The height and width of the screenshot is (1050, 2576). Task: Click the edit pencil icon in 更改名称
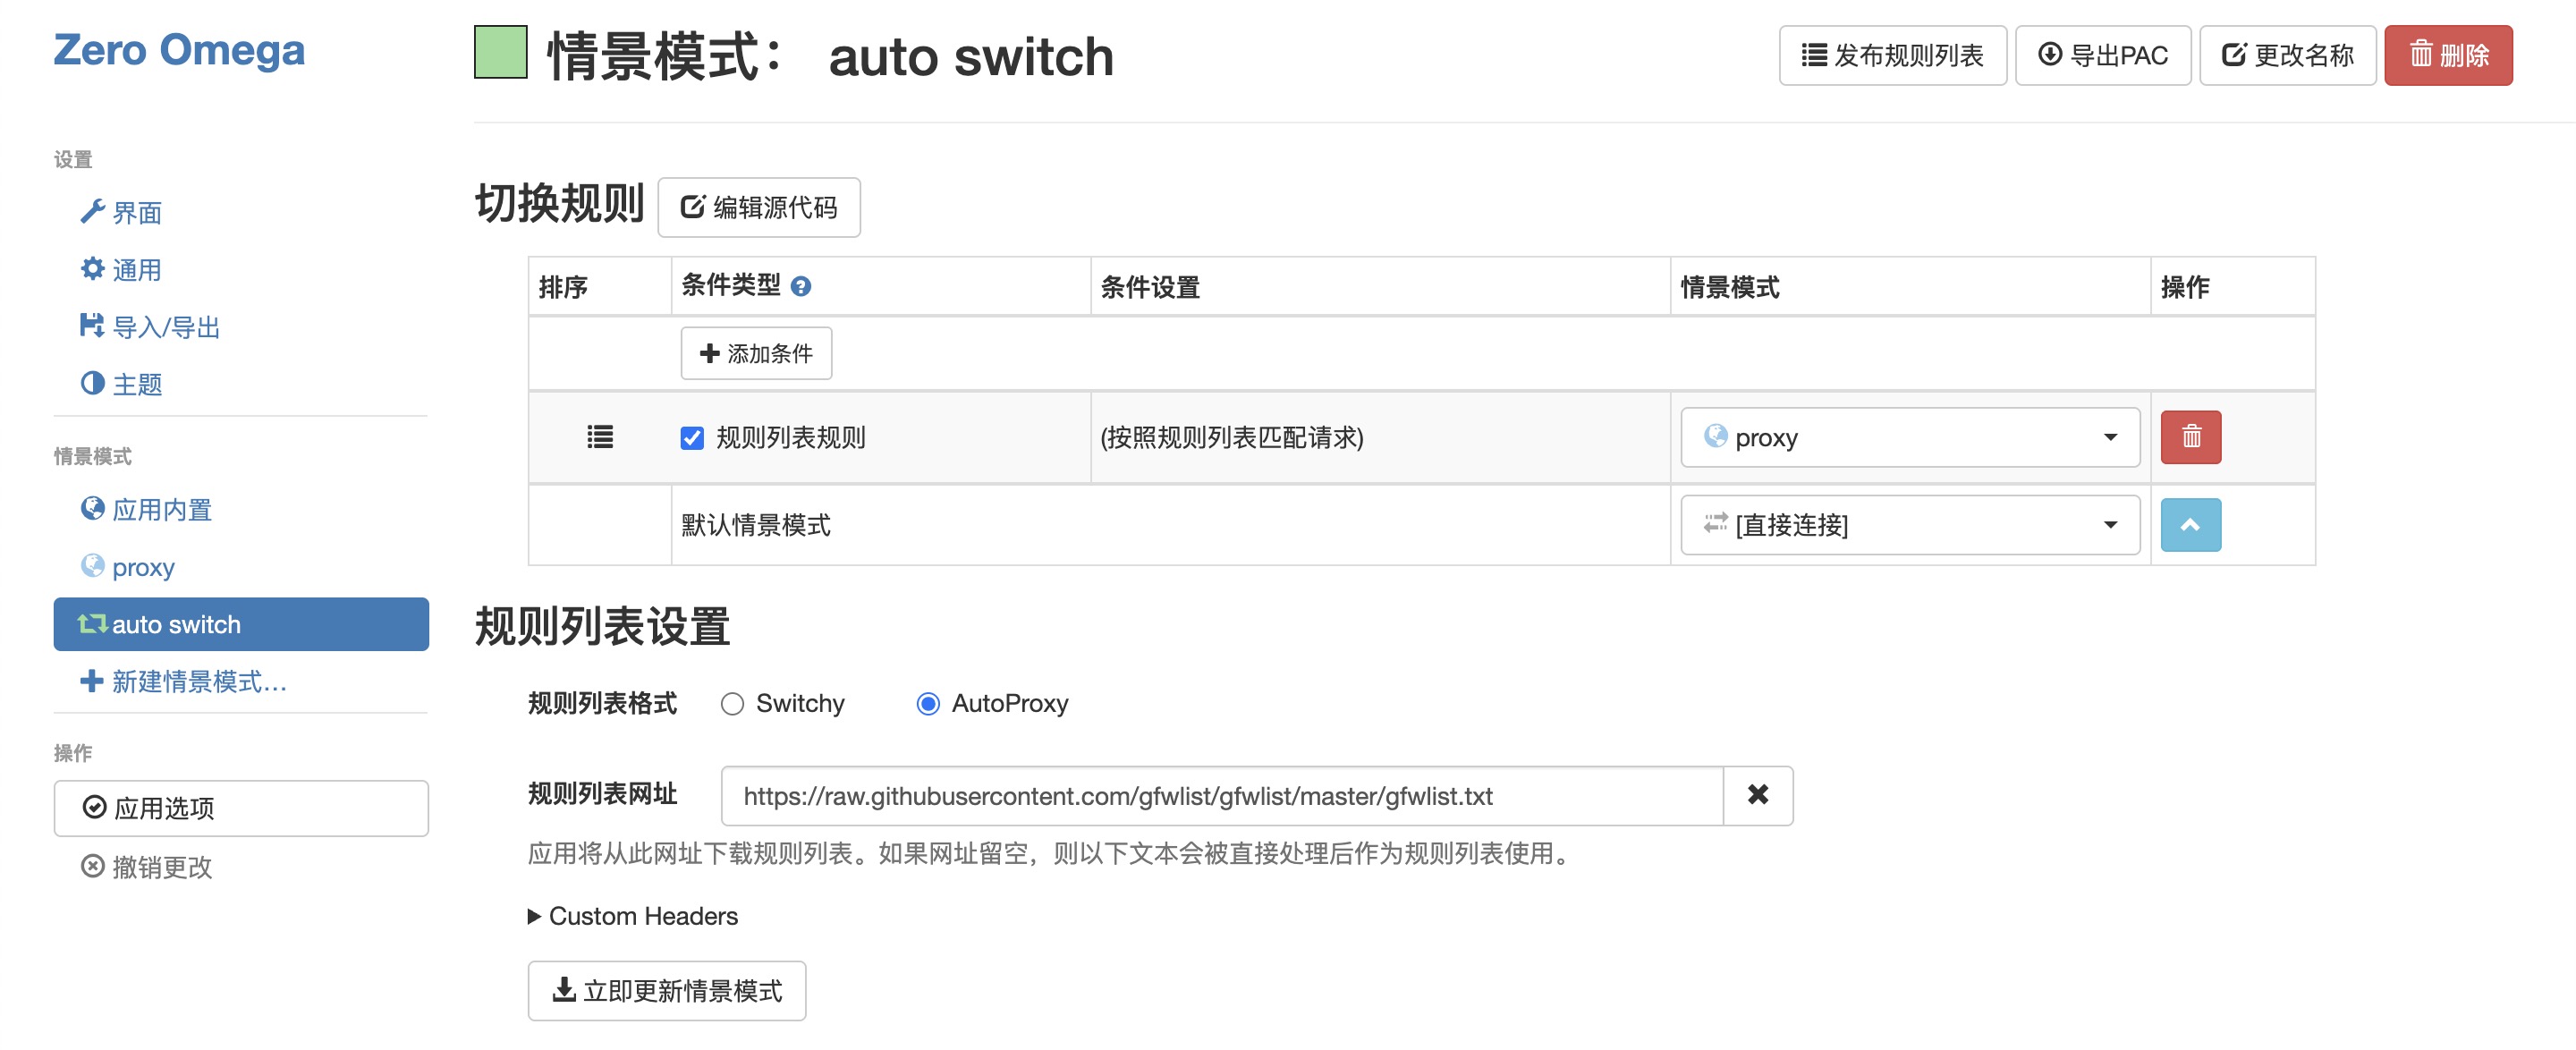tap(2234, 54)
